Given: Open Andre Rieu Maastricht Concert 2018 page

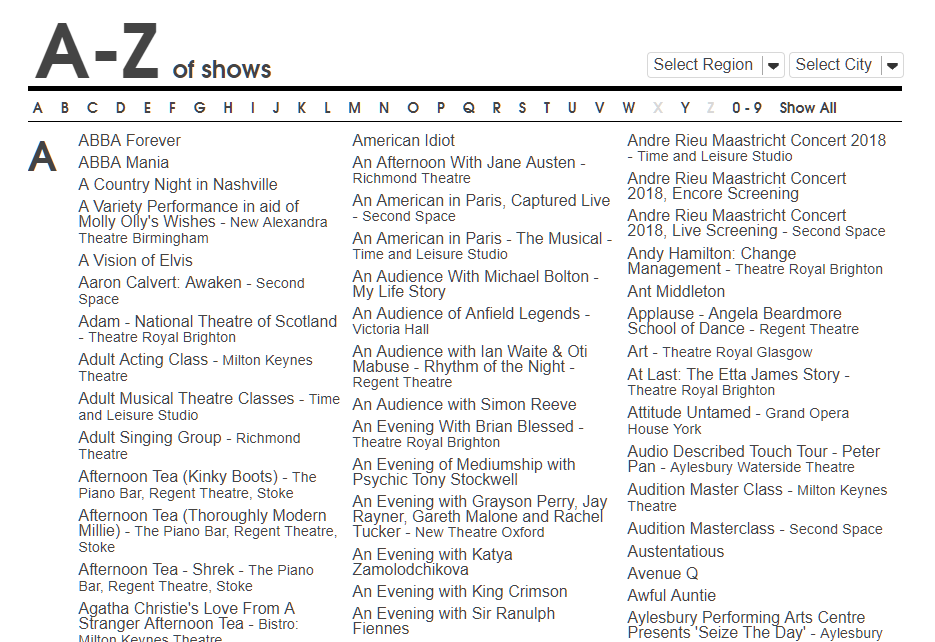Looking at the screenshot, I should (x=754, y=141).
